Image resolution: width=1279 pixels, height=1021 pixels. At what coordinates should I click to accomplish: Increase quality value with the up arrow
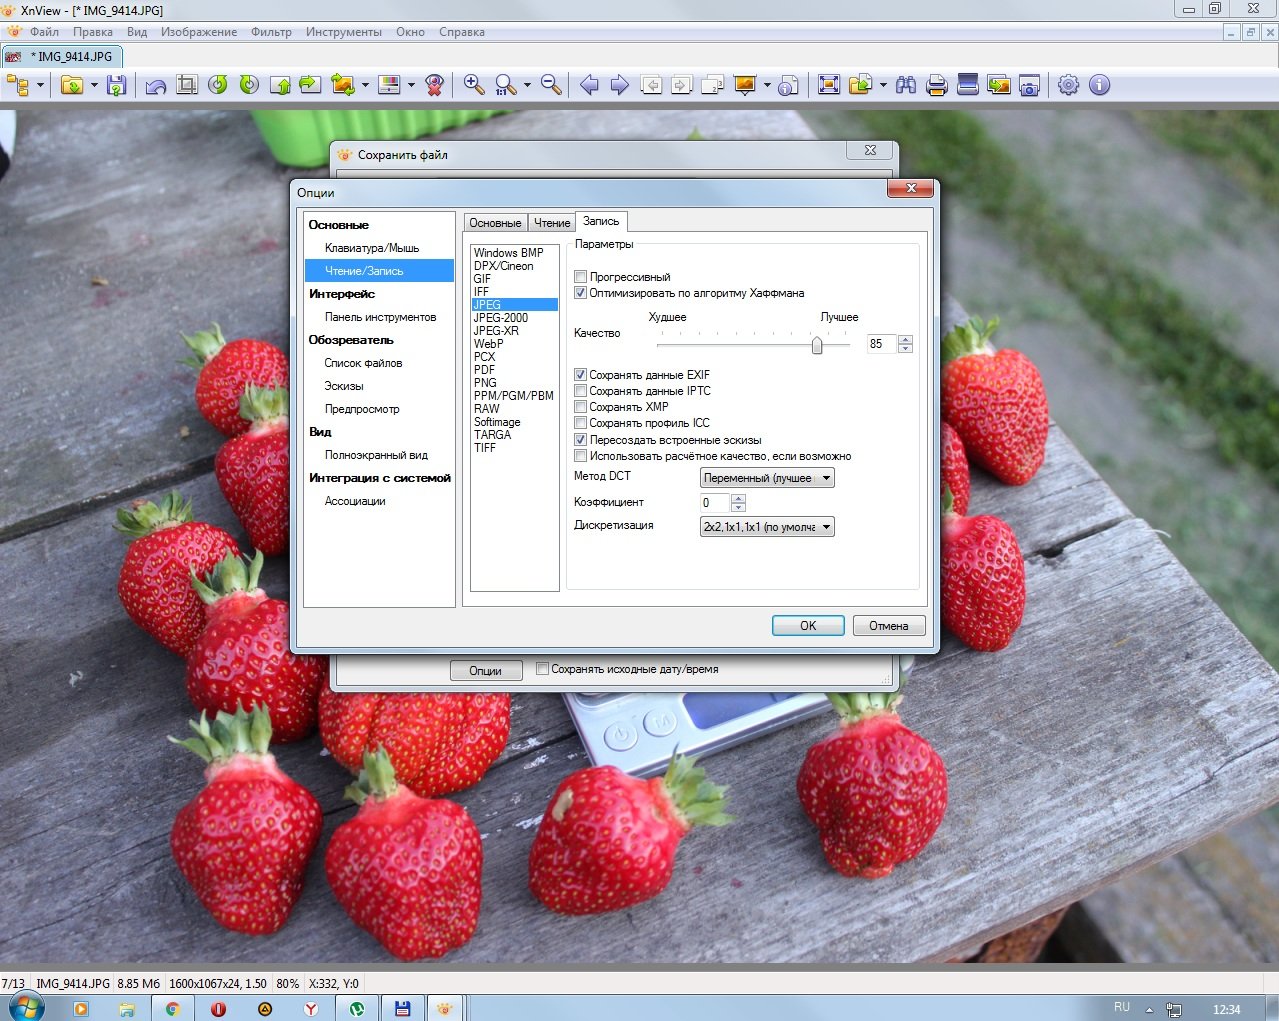click(905, 339)
